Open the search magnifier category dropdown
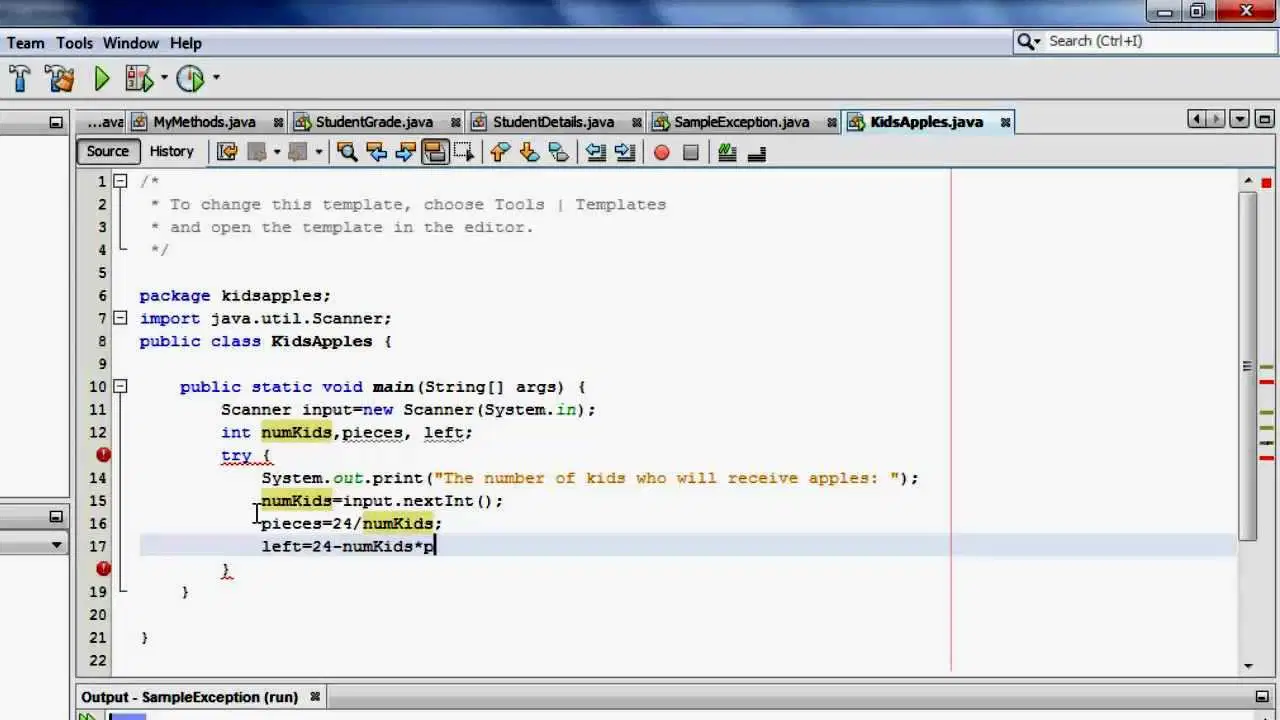The image size is (1280, 720). pos(1028,41)
